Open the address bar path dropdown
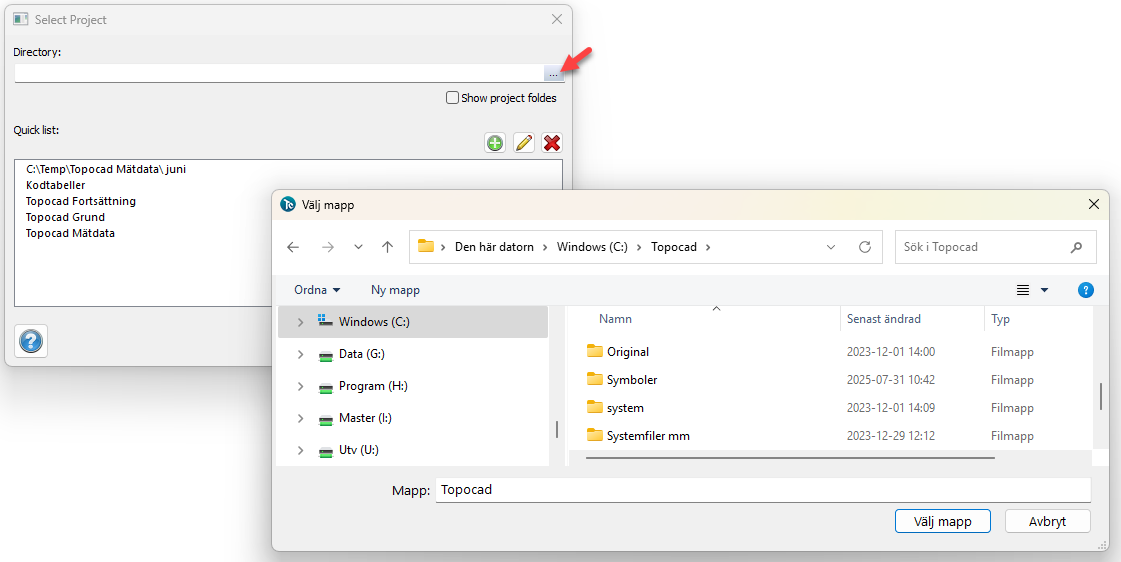The image size is (1121, 562). [831, 247]
